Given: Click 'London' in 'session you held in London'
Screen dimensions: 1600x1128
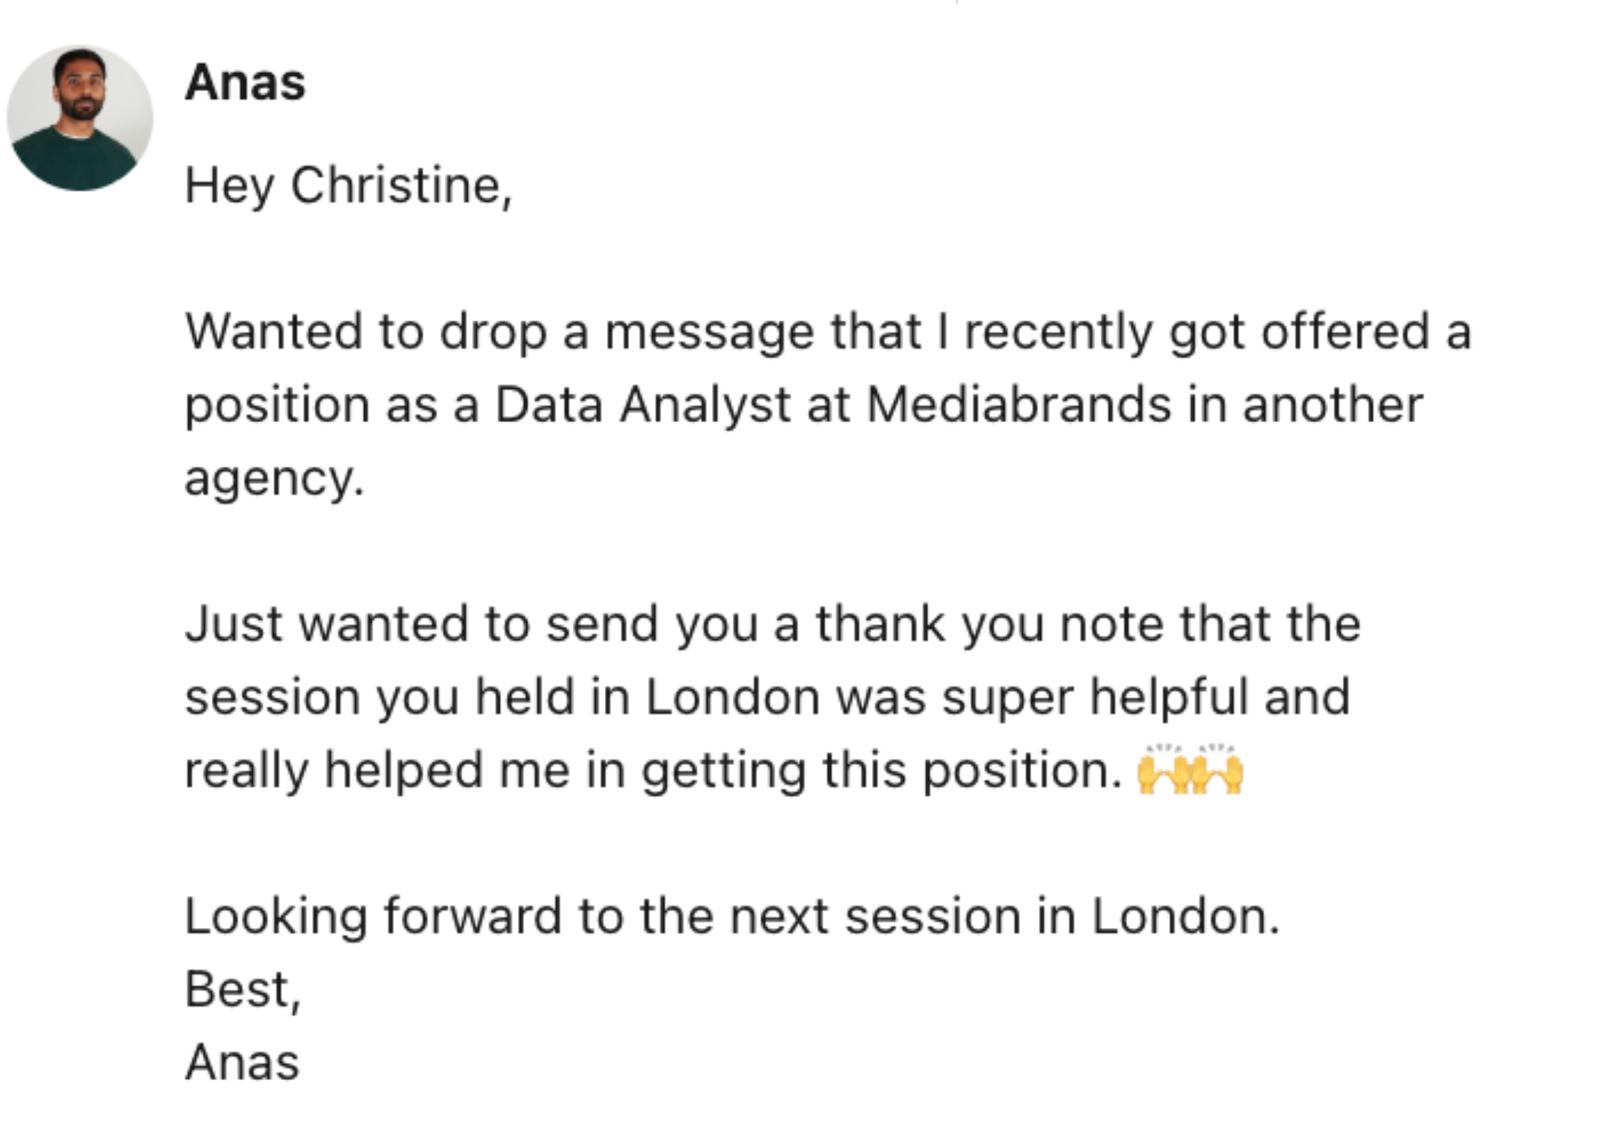Looking at the screenshot, I should click(x=732, y=697).
